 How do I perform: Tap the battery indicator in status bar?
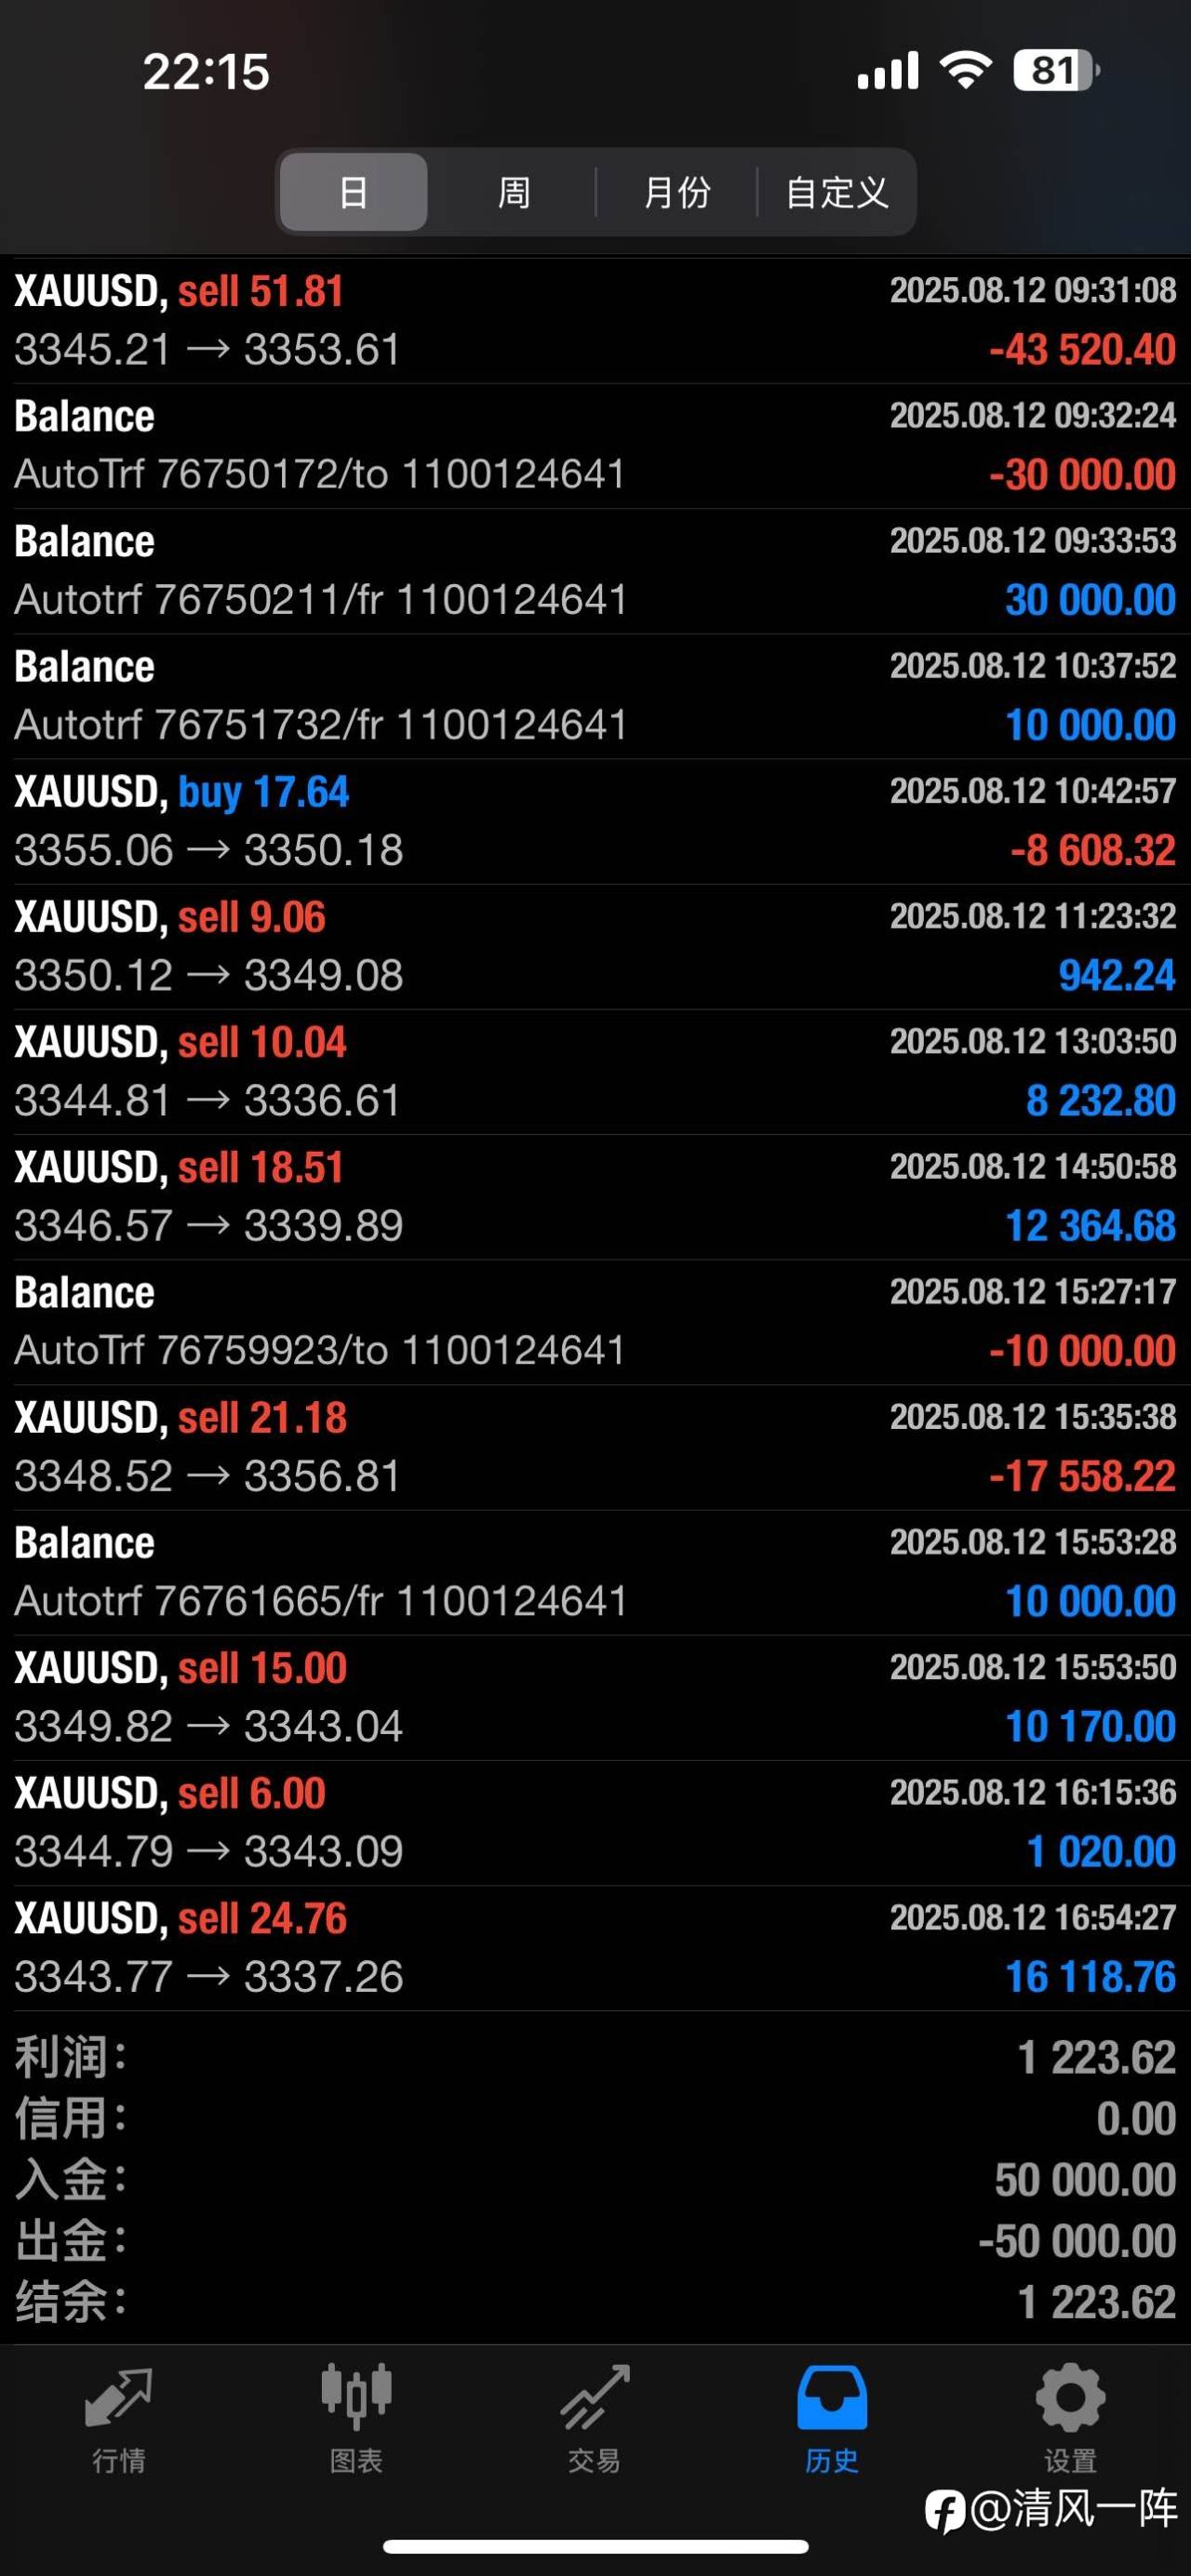(x=1056, y=71)
